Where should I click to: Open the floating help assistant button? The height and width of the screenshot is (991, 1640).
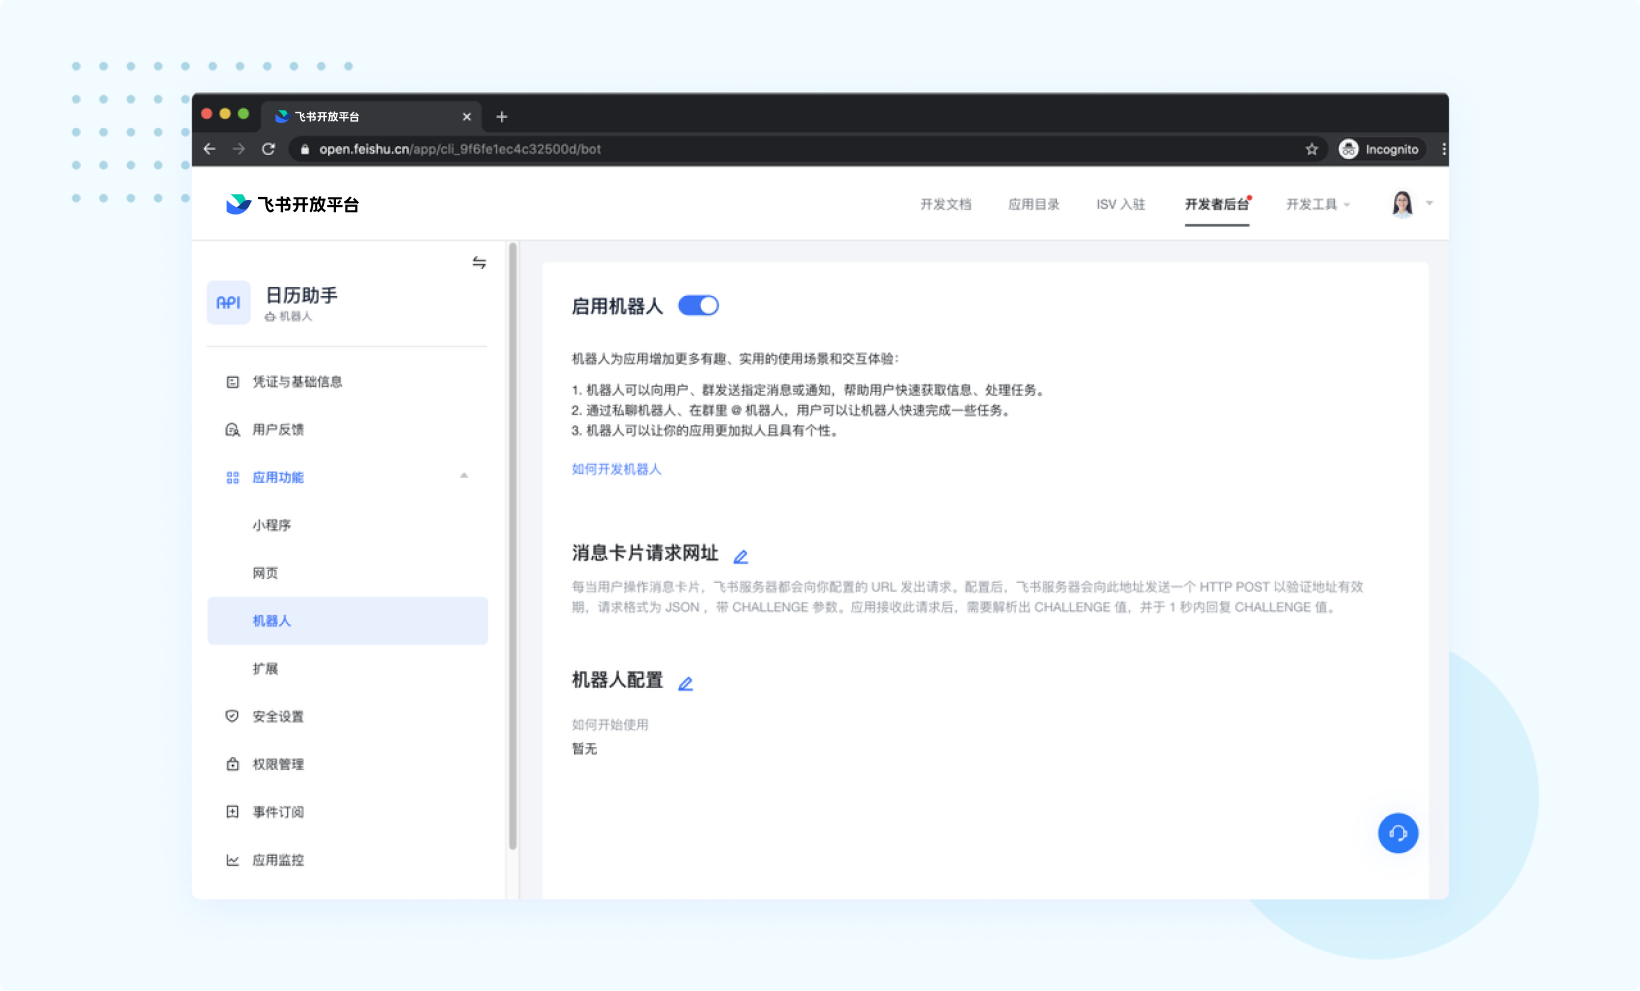click(1397, 833)
